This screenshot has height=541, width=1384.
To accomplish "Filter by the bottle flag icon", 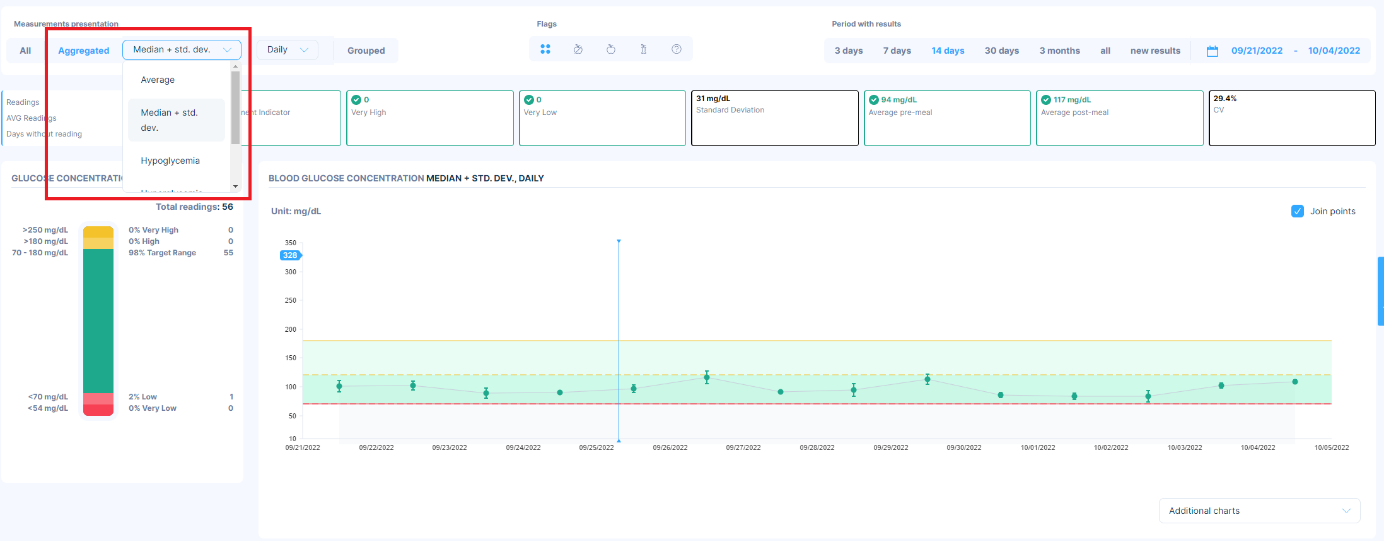I will click(643, 49).
